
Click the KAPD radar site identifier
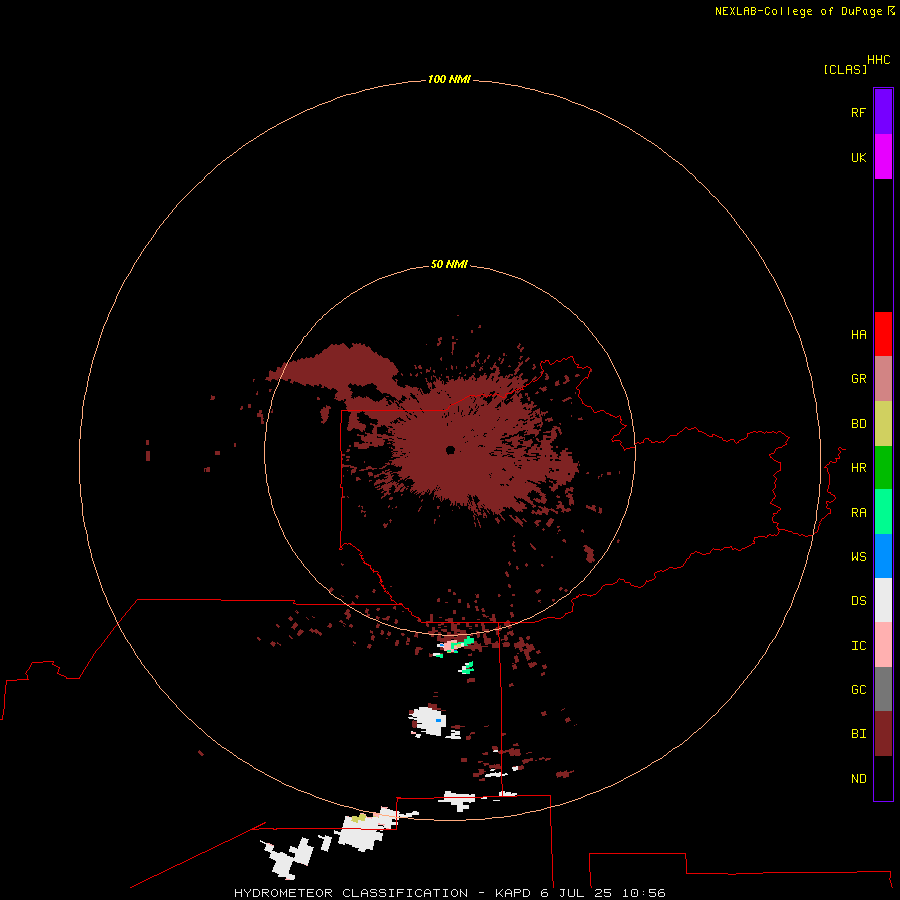coord(513,893)
